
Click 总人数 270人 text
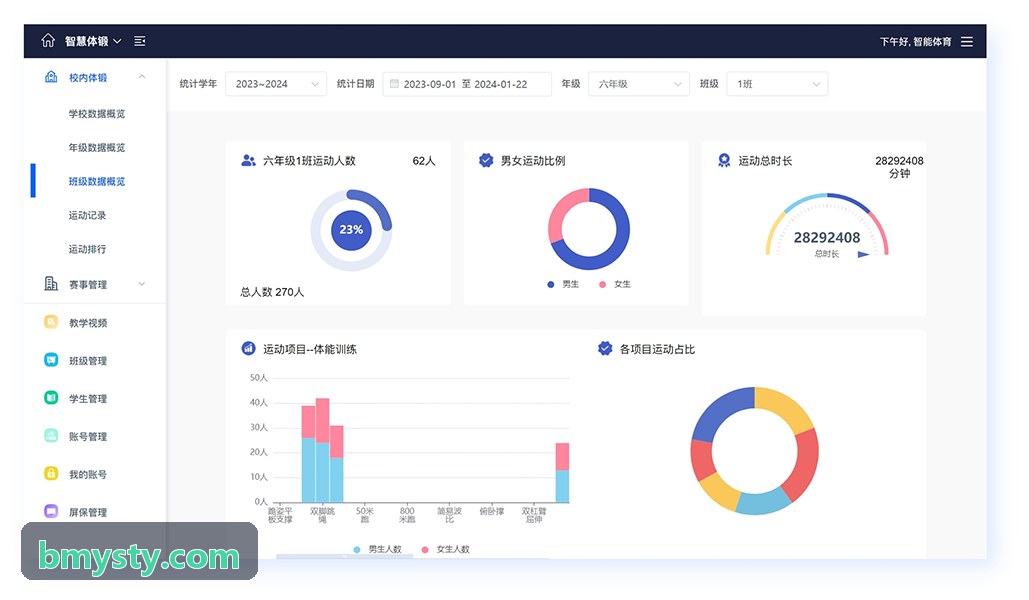coord(272,292)
